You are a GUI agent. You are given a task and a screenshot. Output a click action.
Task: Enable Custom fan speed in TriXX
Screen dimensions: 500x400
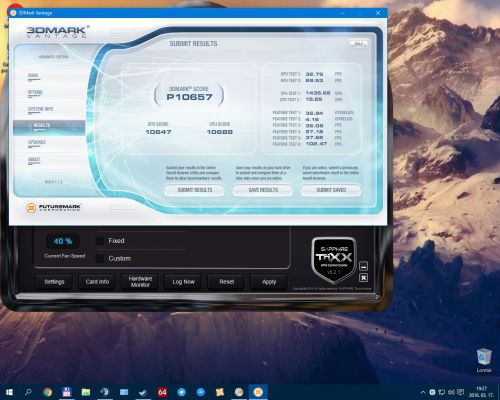tap(100, 258)
